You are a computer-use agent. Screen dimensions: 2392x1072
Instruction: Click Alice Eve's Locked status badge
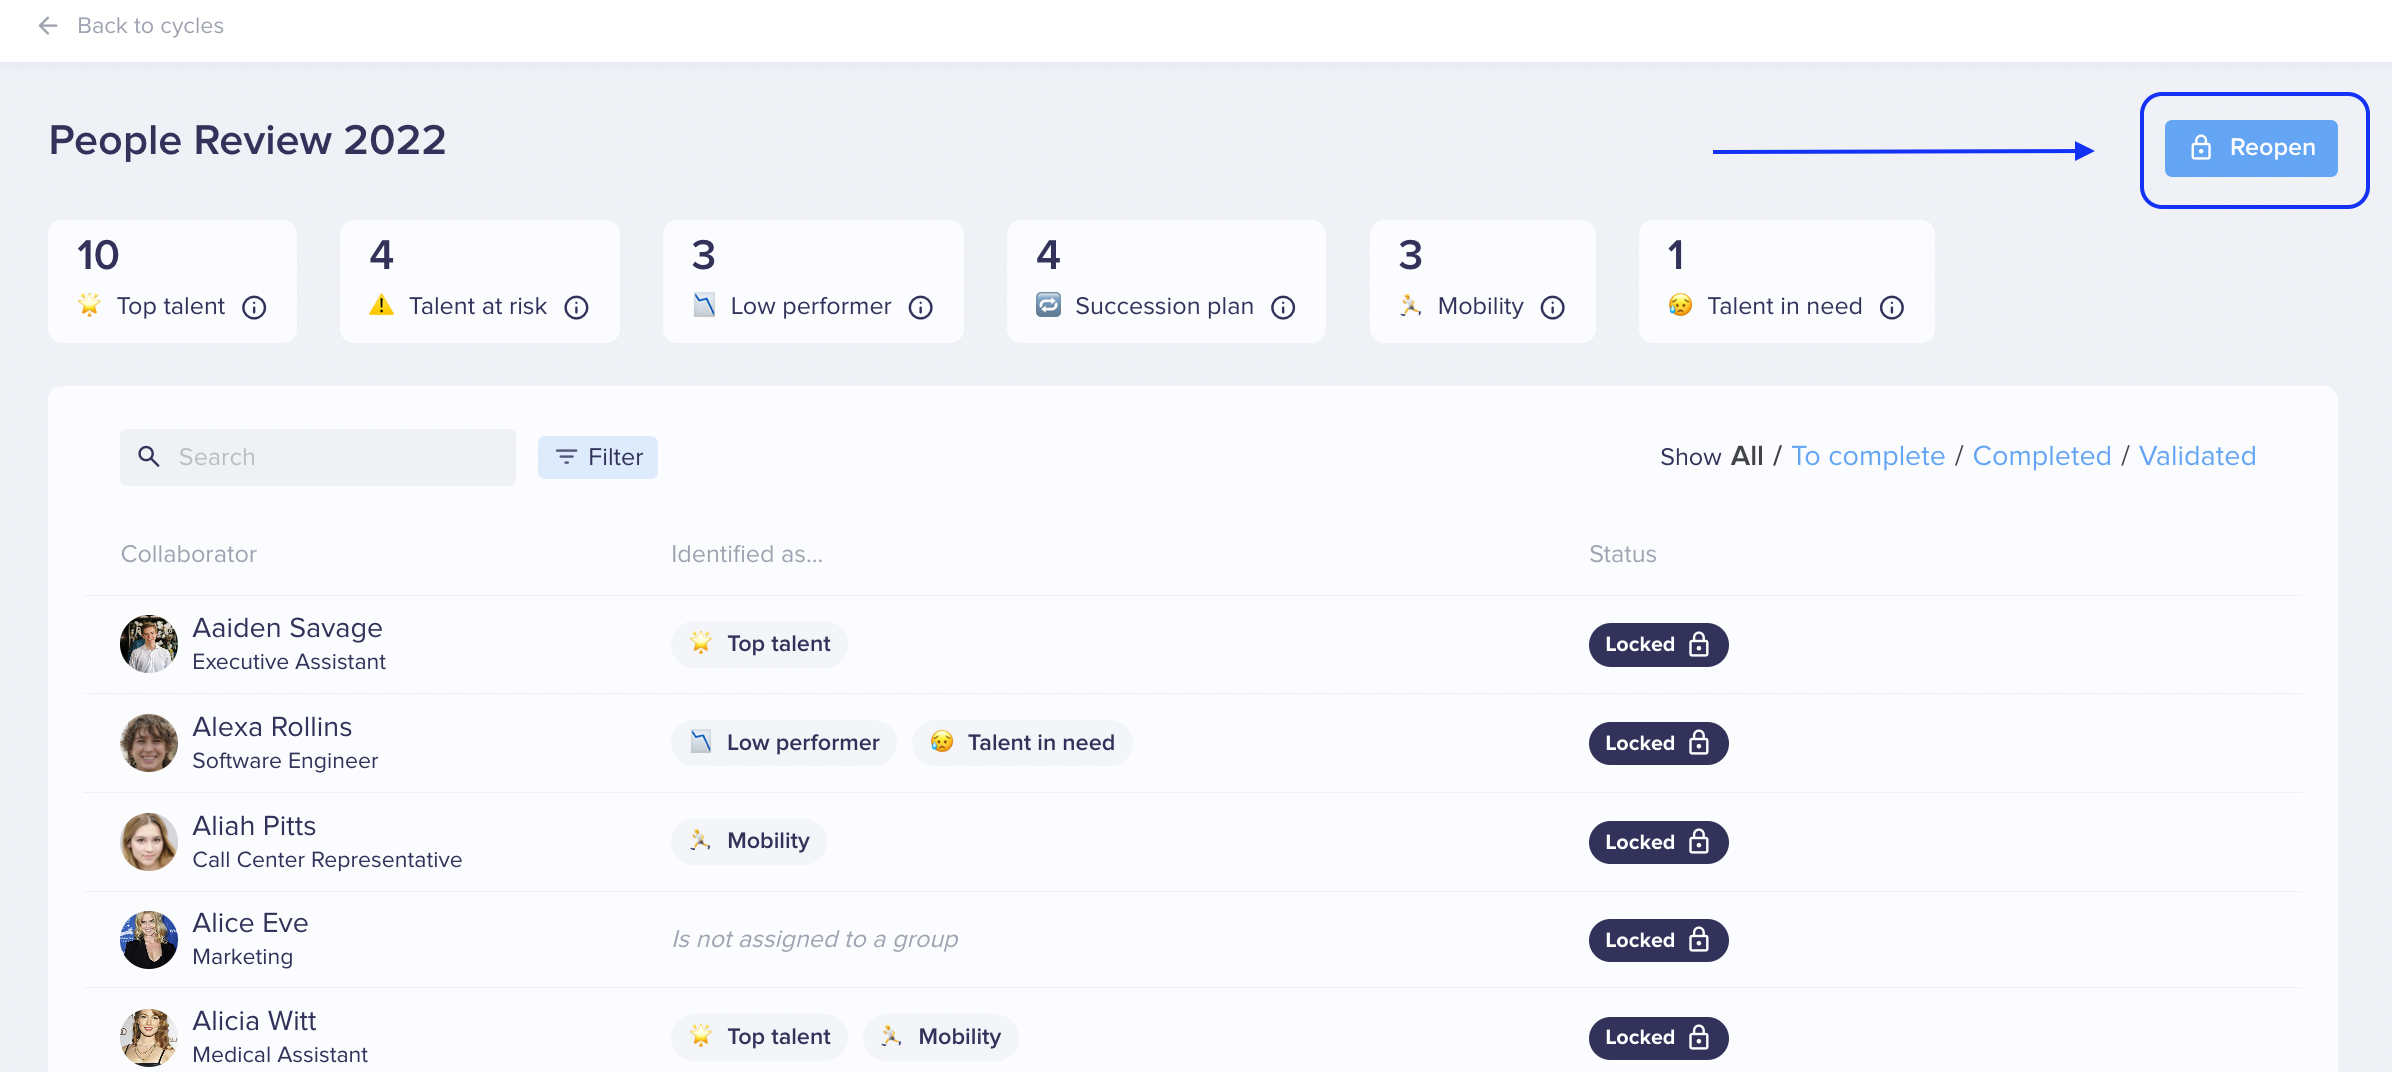click(x=1658, y=940)
